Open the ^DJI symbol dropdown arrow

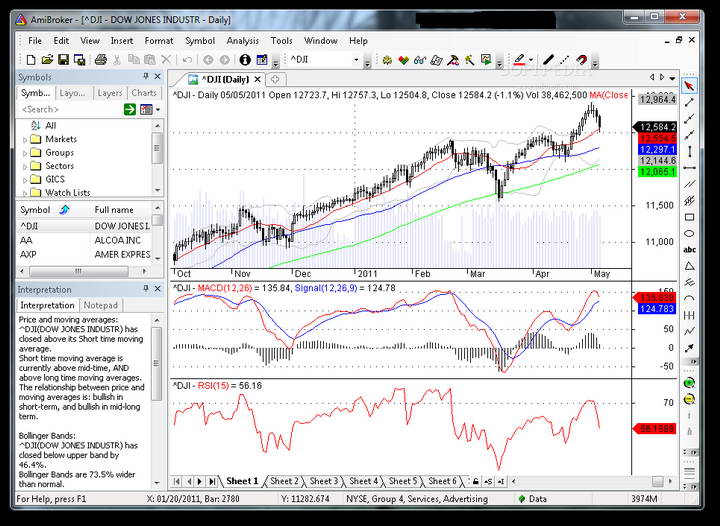[356, 60]
